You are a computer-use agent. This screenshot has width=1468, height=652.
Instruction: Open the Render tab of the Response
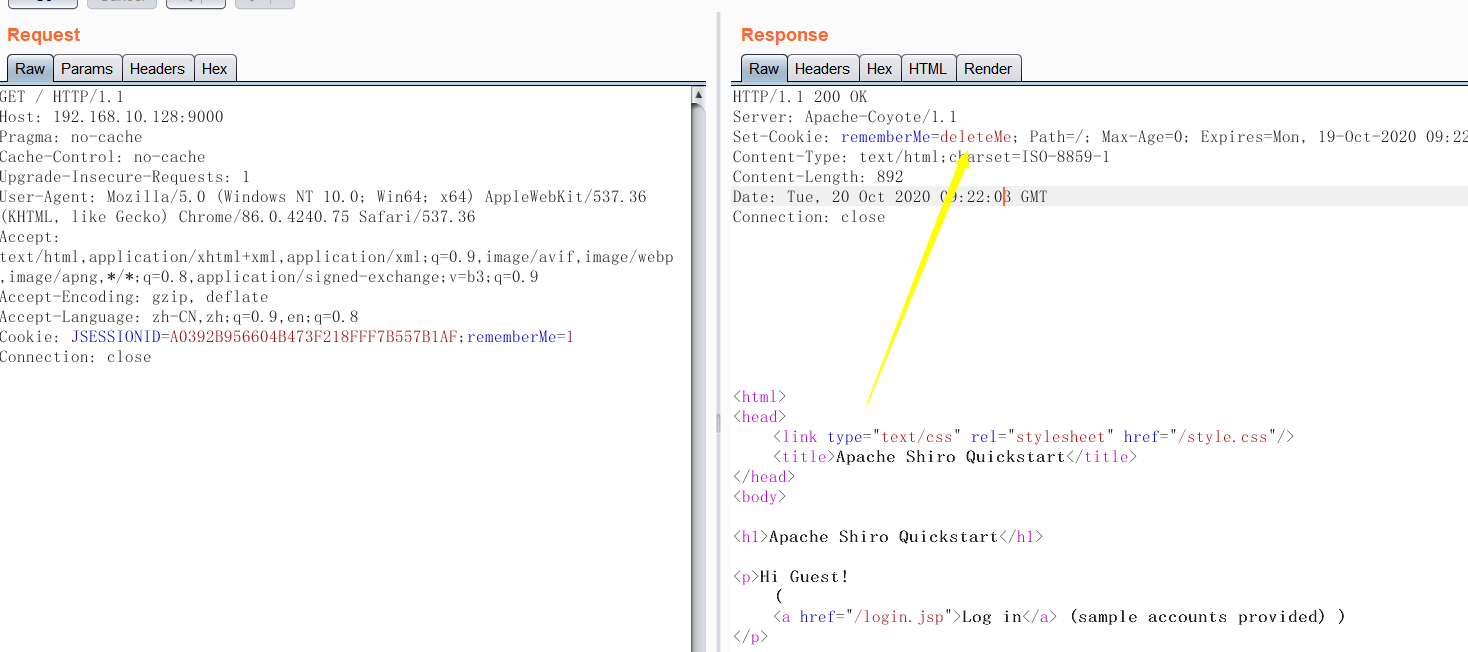coord(988,69)
